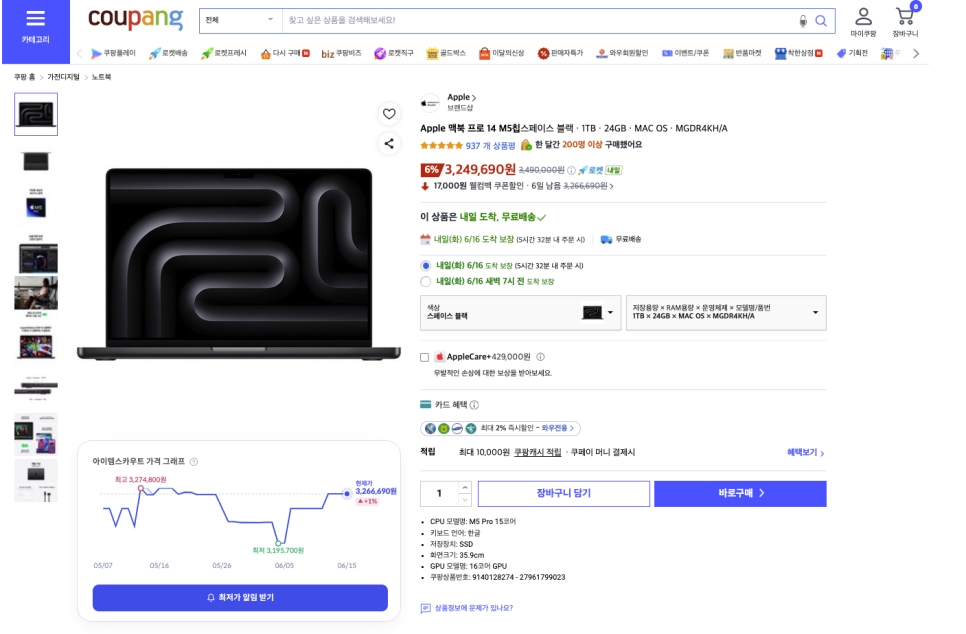Click price graph help icon
Image resolution: width=966 pixels, height=634 pixels.
tap(194, 461)
